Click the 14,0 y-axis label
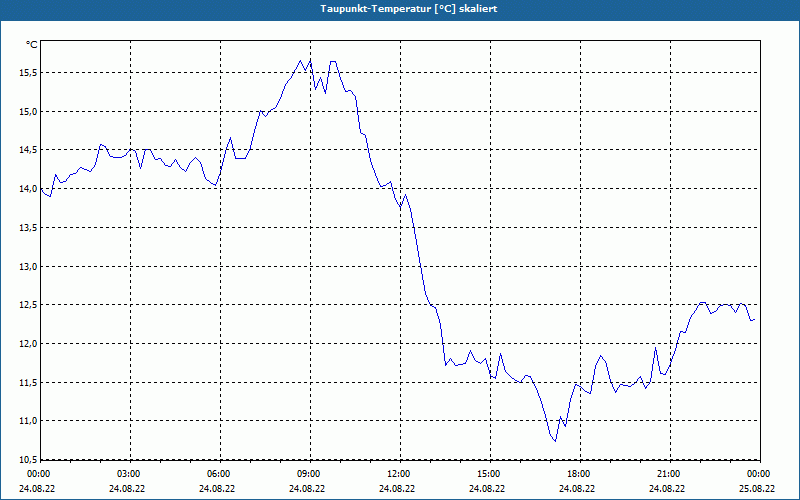Image resolution: width=800 pixels, height=500 pixels. coord(28,189)
